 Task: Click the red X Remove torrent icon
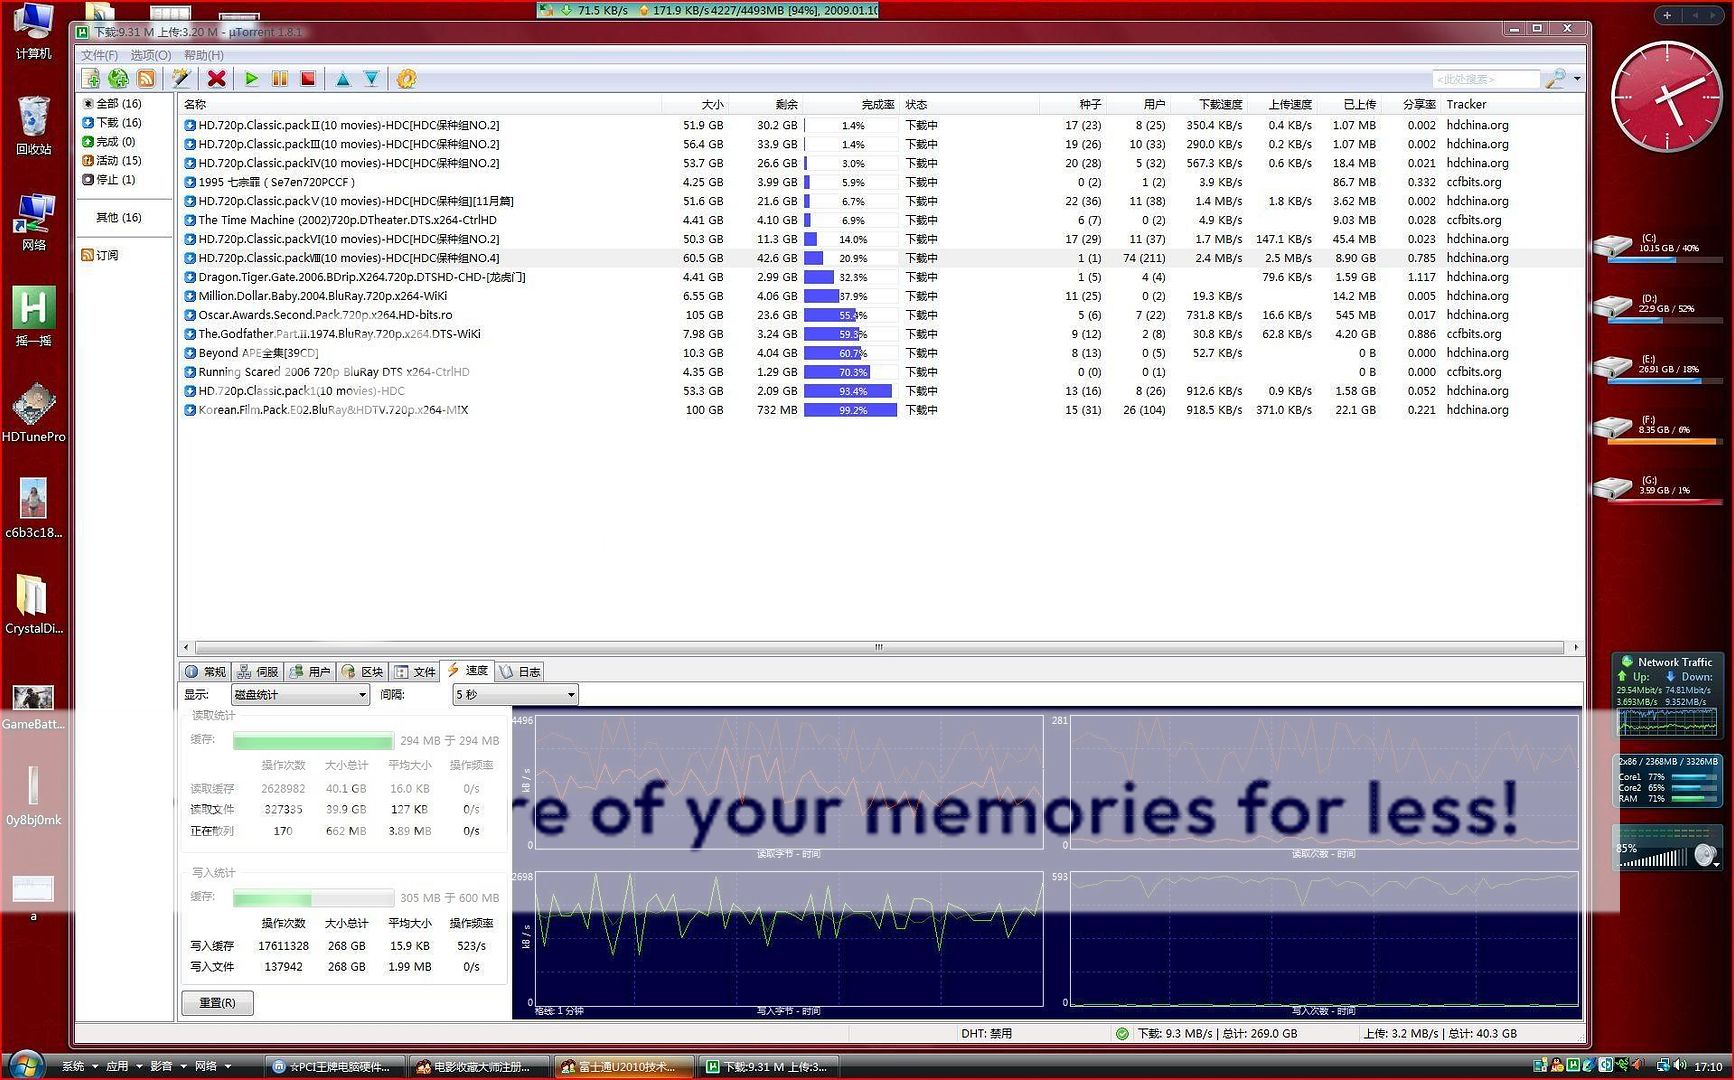click(216, 79)
